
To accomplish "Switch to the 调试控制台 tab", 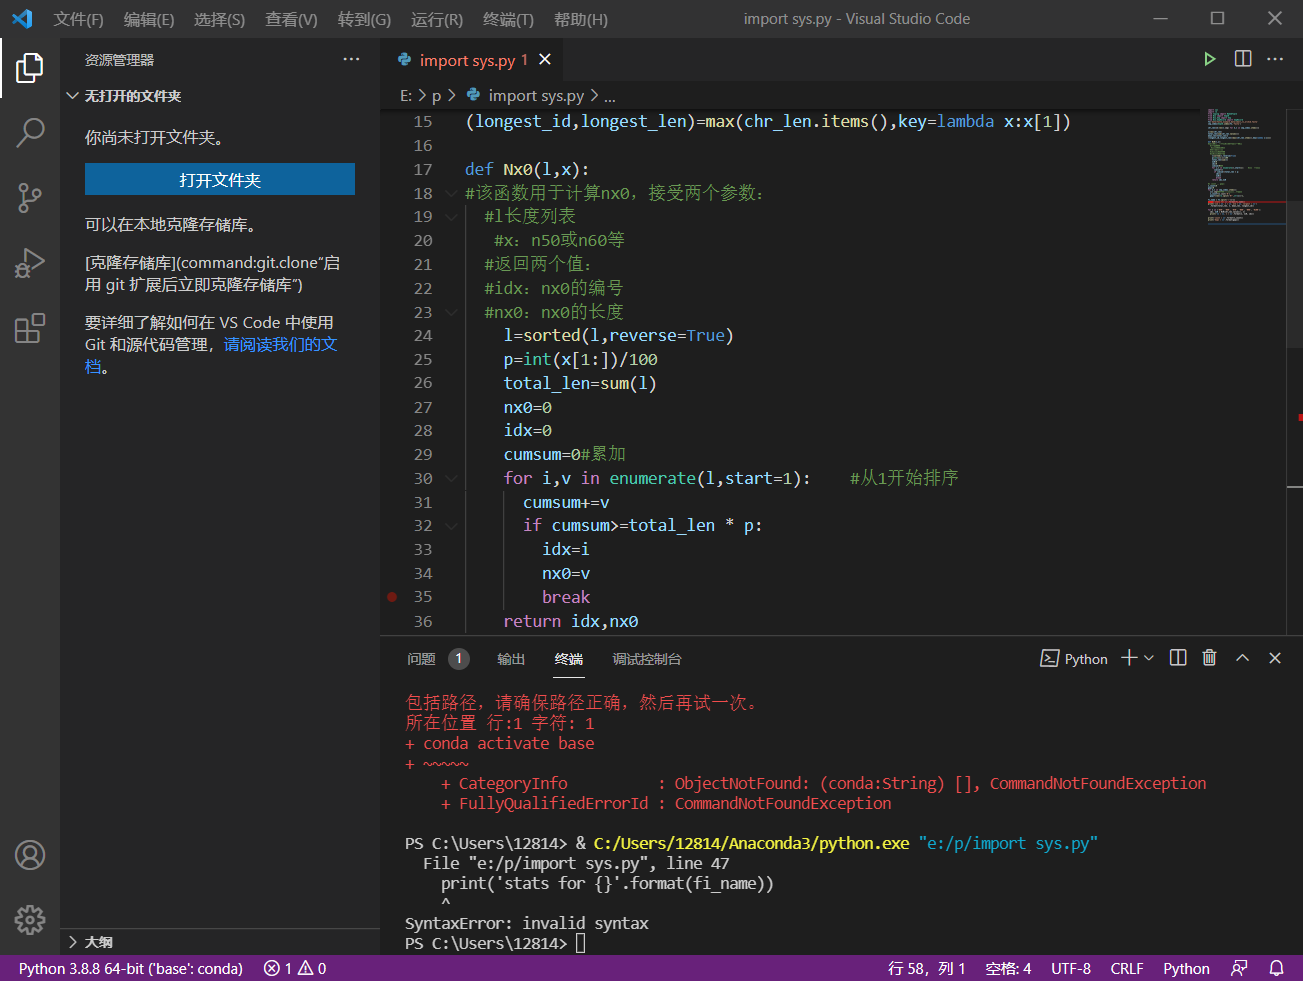I will pyautogui.click(x=647, y=659).
